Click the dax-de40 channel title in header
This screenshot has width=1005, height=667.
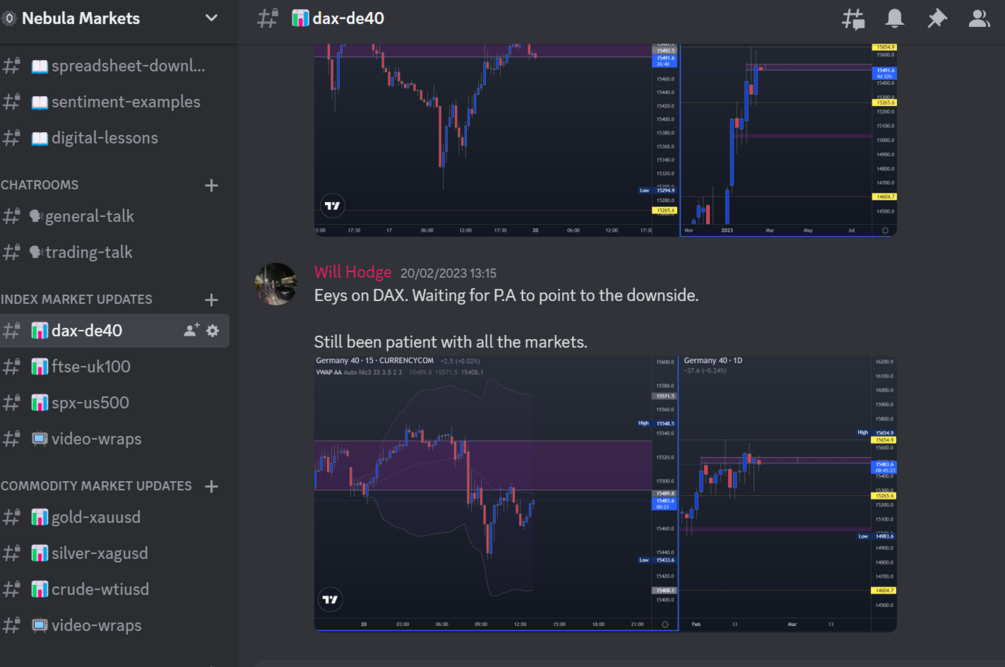click(x=348, y=18)
